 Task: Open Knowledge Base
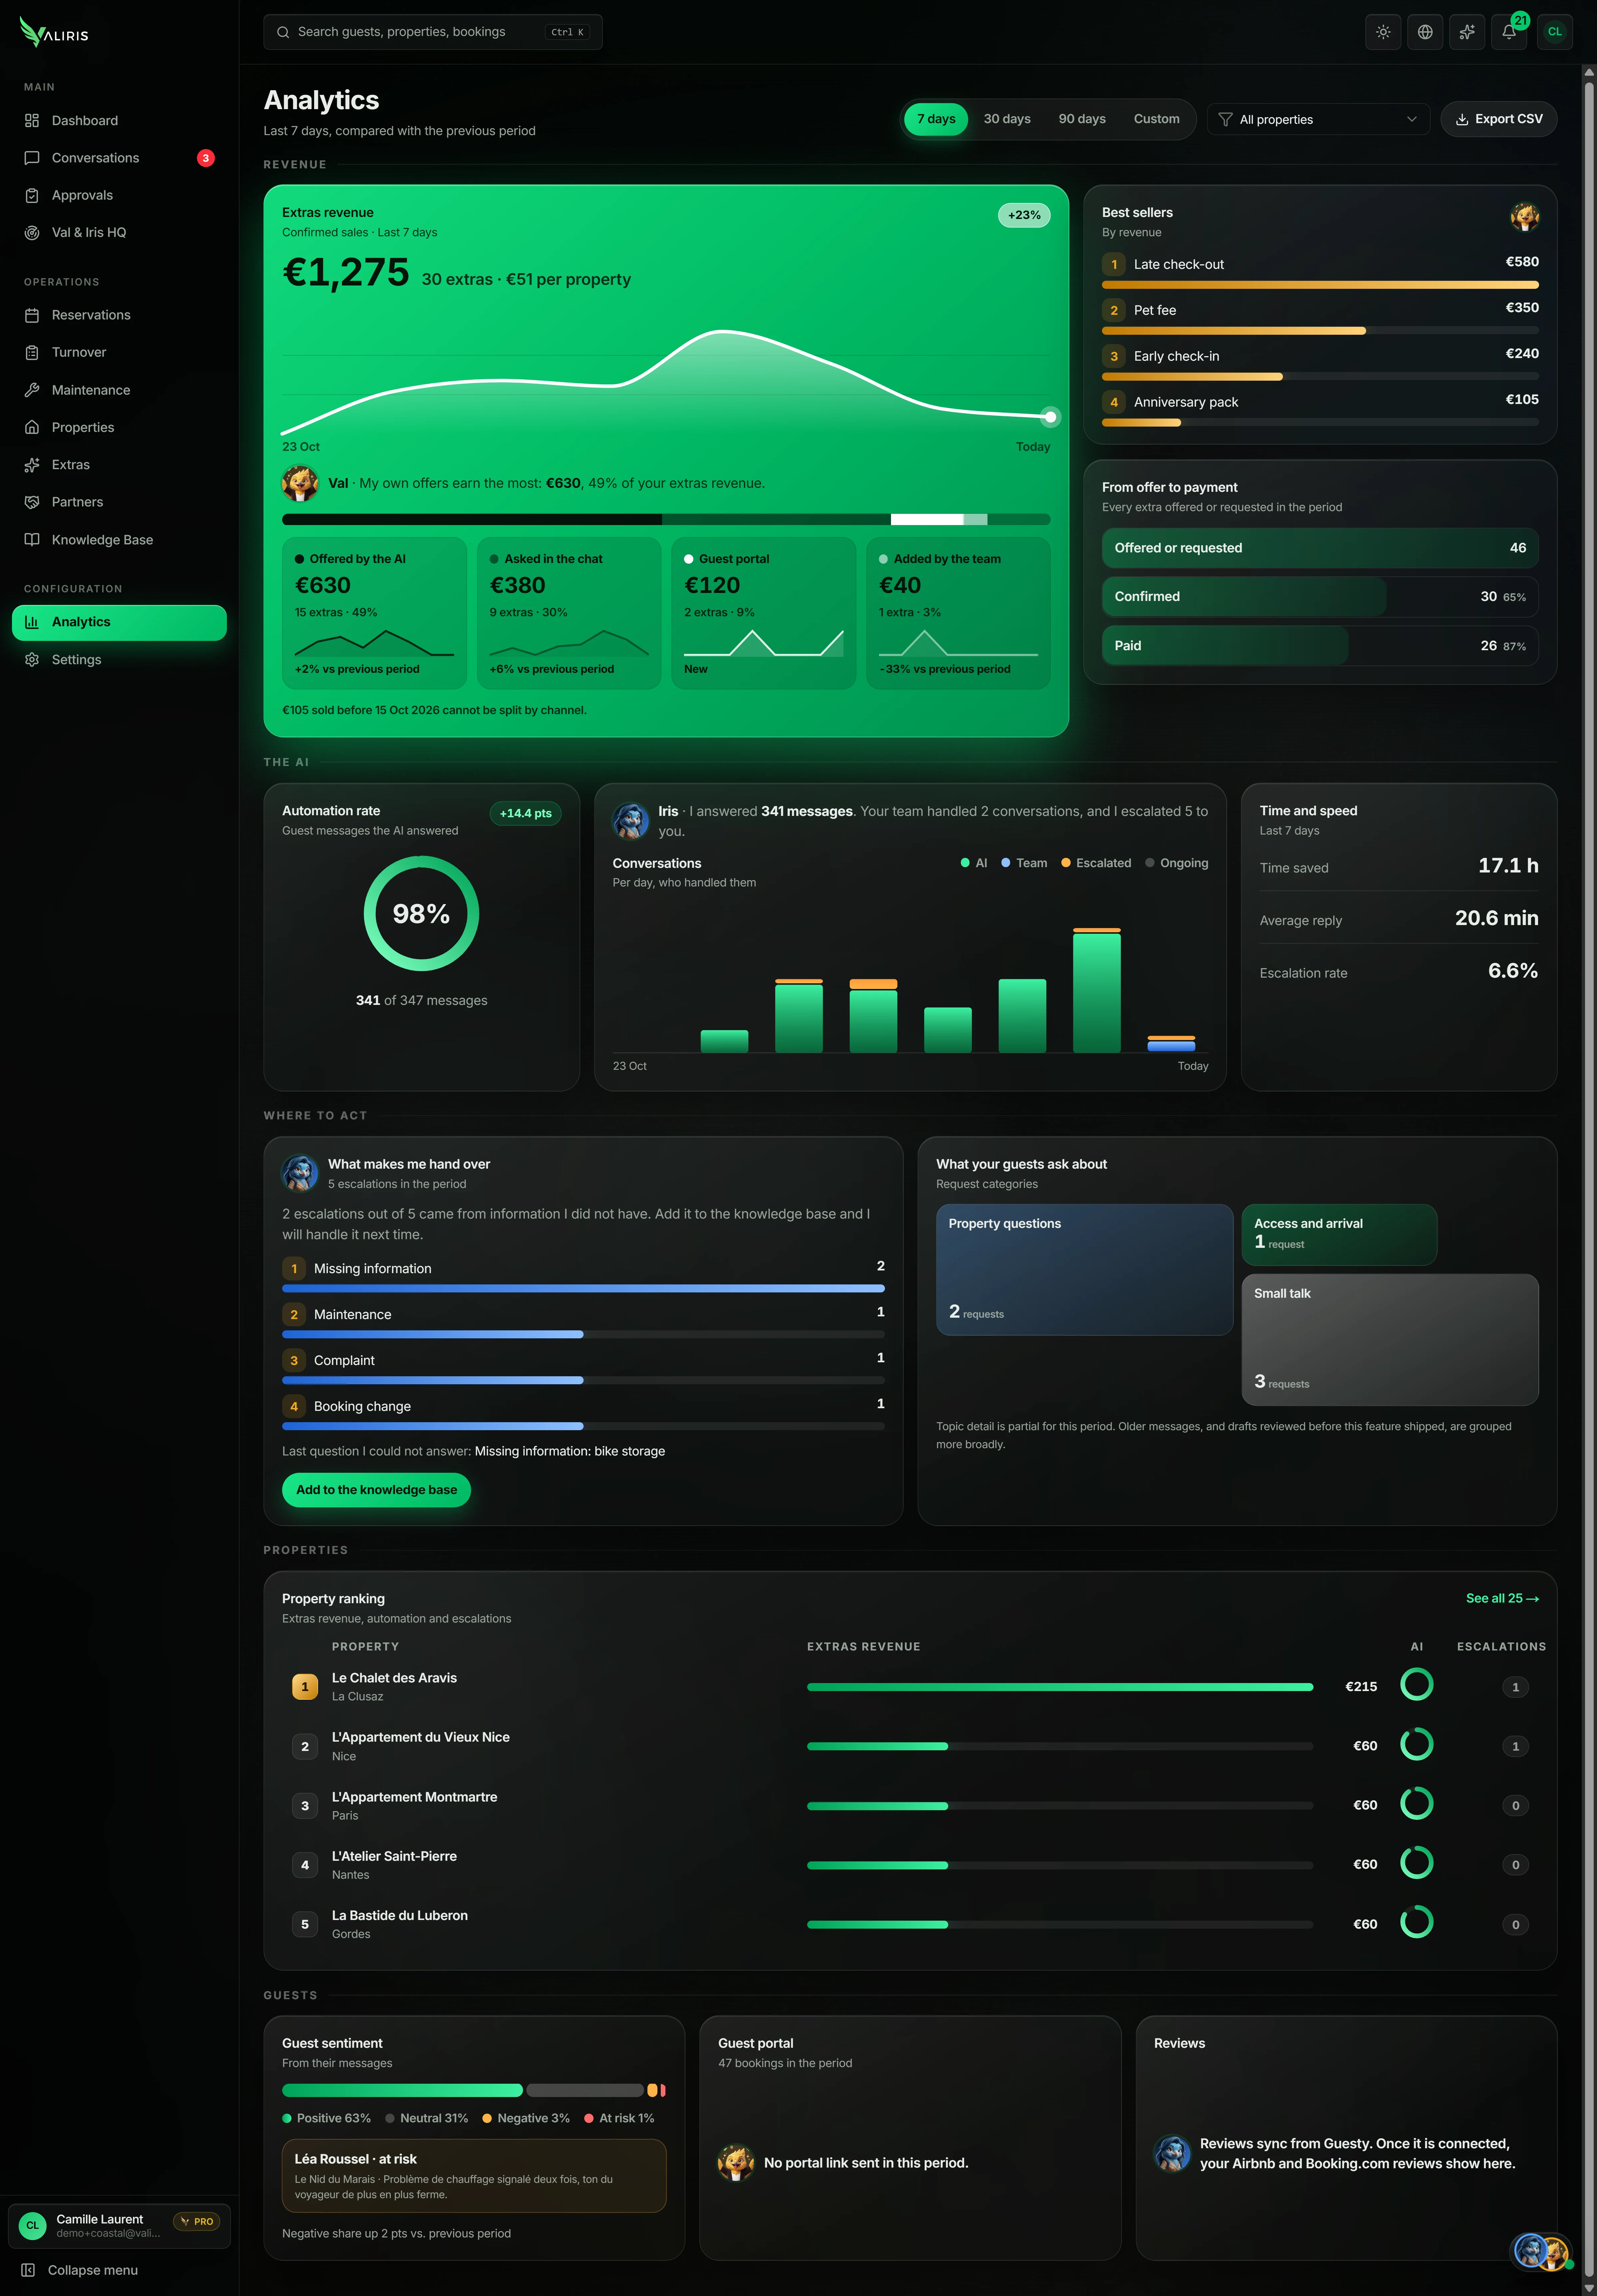119,540
